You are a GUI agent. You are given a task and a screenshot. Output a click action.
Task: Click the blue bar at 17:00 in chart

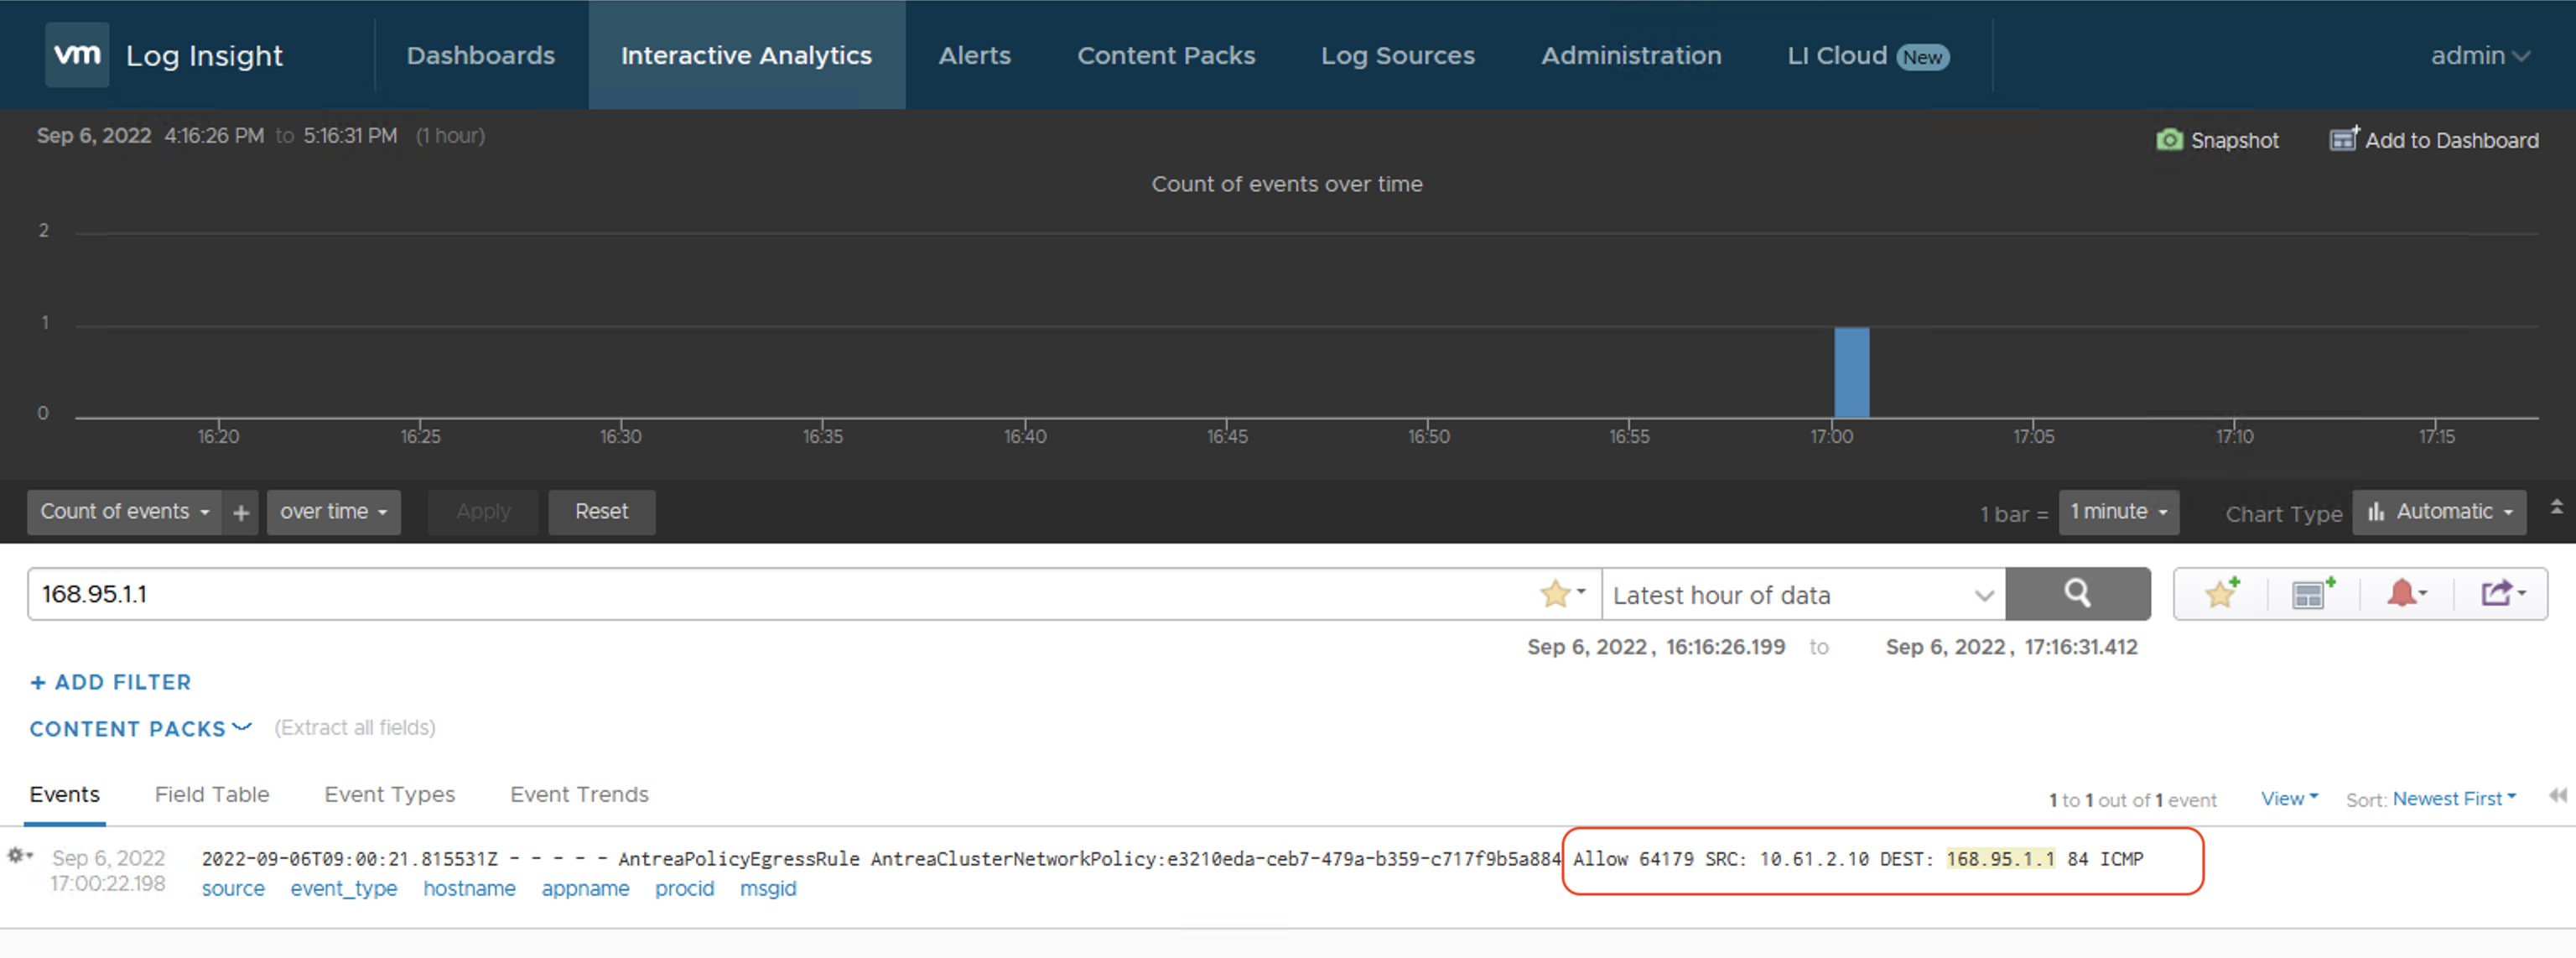click(1851, 372)
